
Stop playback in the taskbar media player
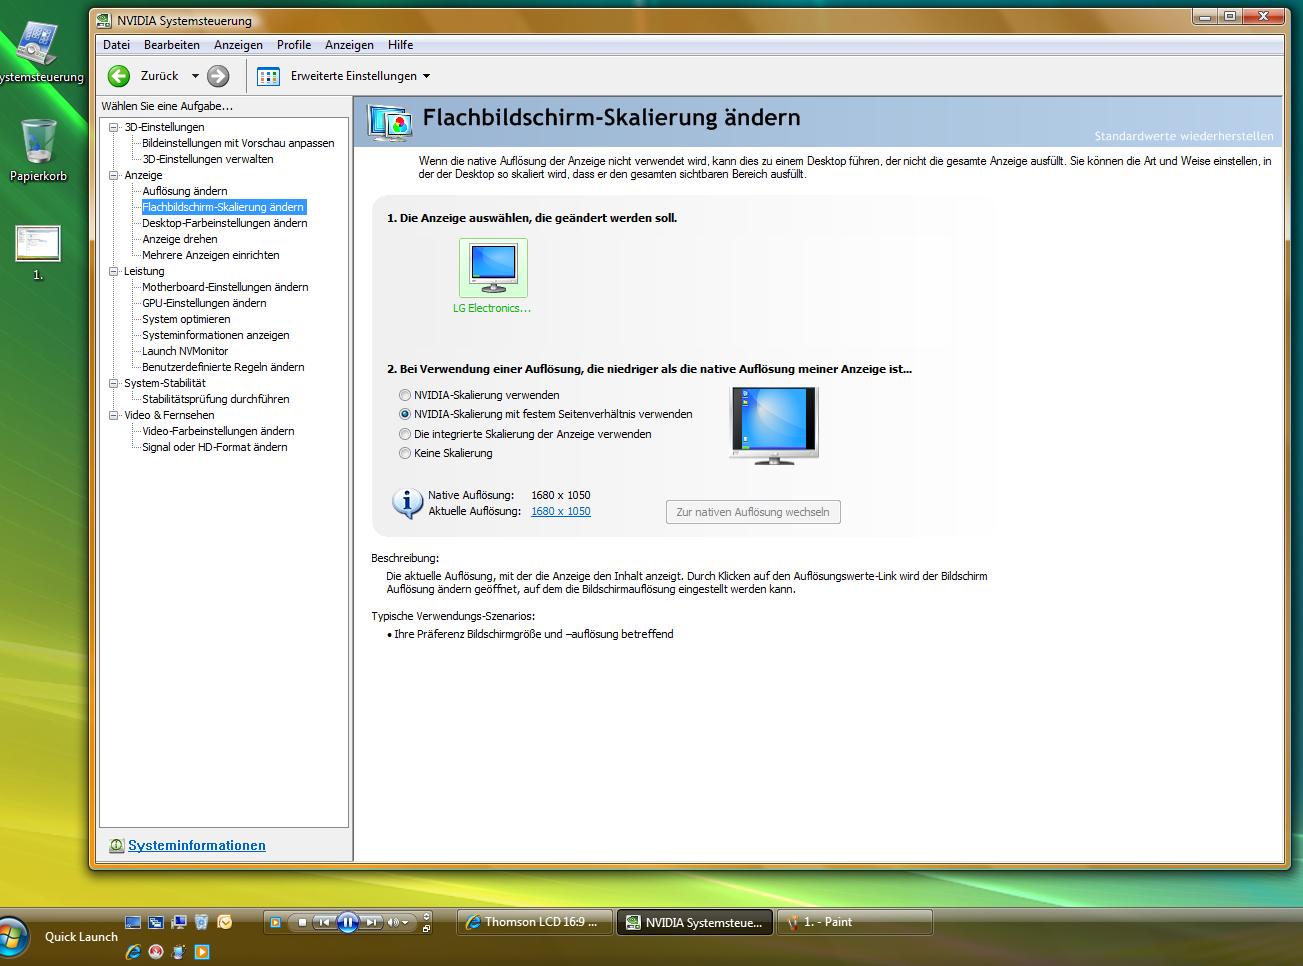coord(302,922)
